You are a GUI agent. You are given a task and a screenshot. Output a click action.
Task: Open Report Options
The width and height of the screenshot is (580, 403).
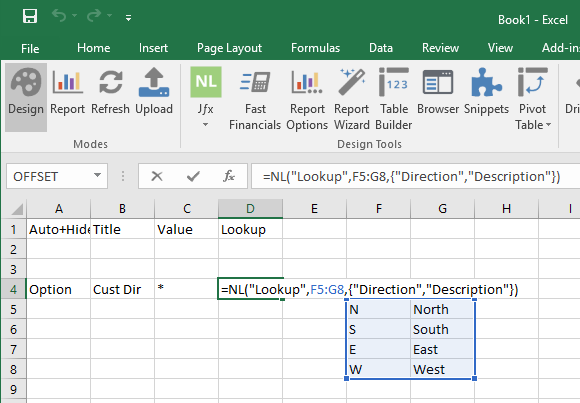307,99
